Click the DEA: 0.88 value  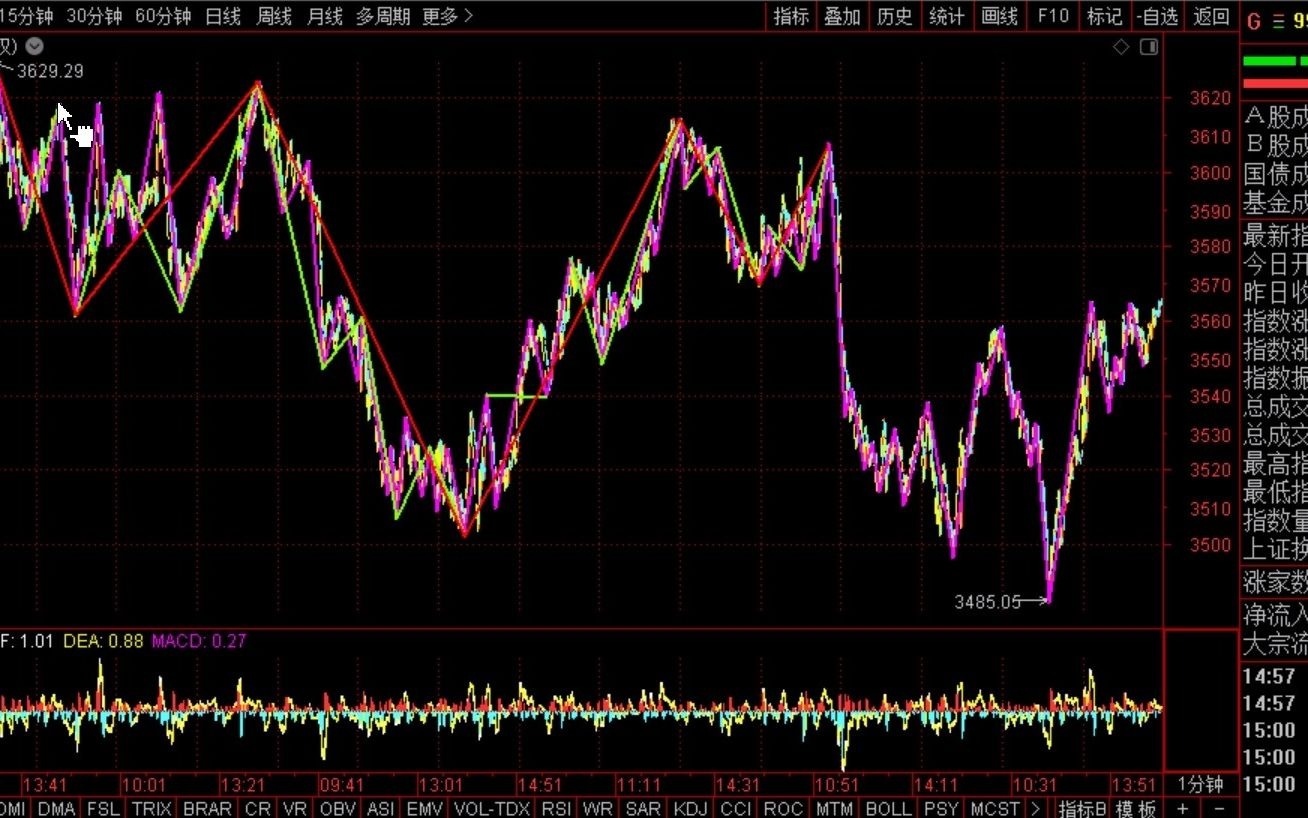click(103, 641)
